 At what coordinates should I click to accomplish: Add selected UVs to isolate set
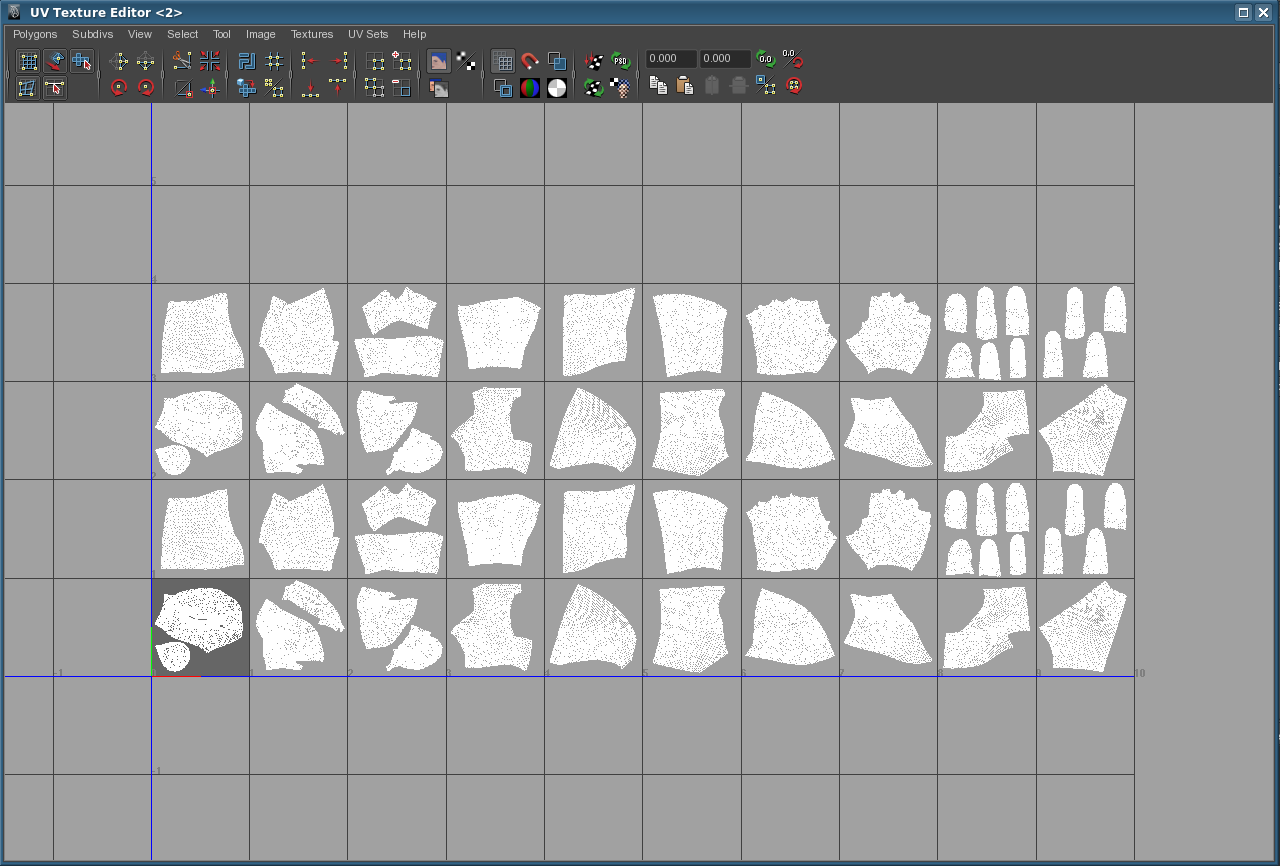coord(401,61)
